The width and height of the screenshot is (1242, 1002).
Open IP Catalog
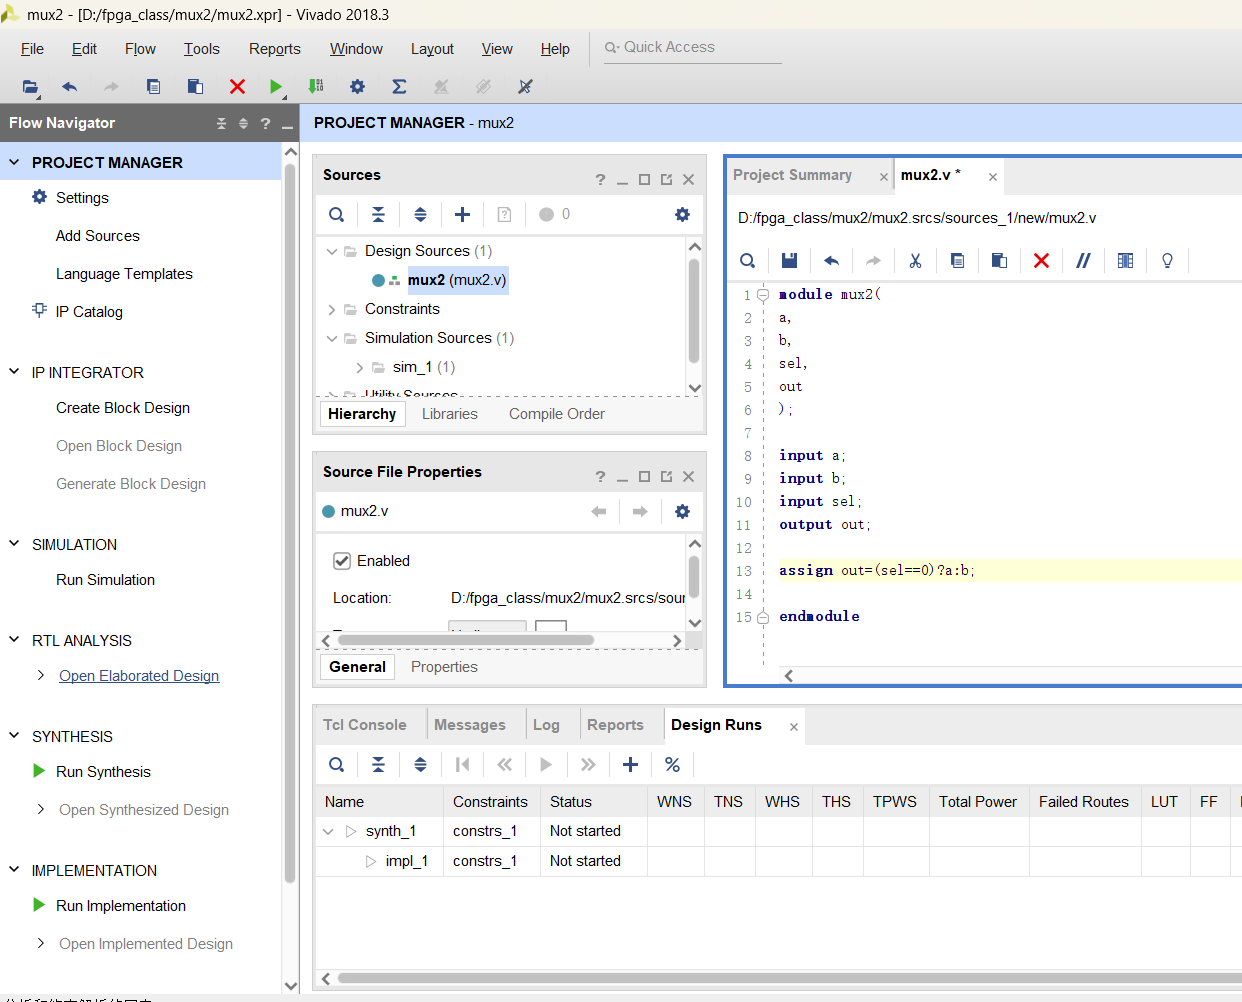[89, 312]
